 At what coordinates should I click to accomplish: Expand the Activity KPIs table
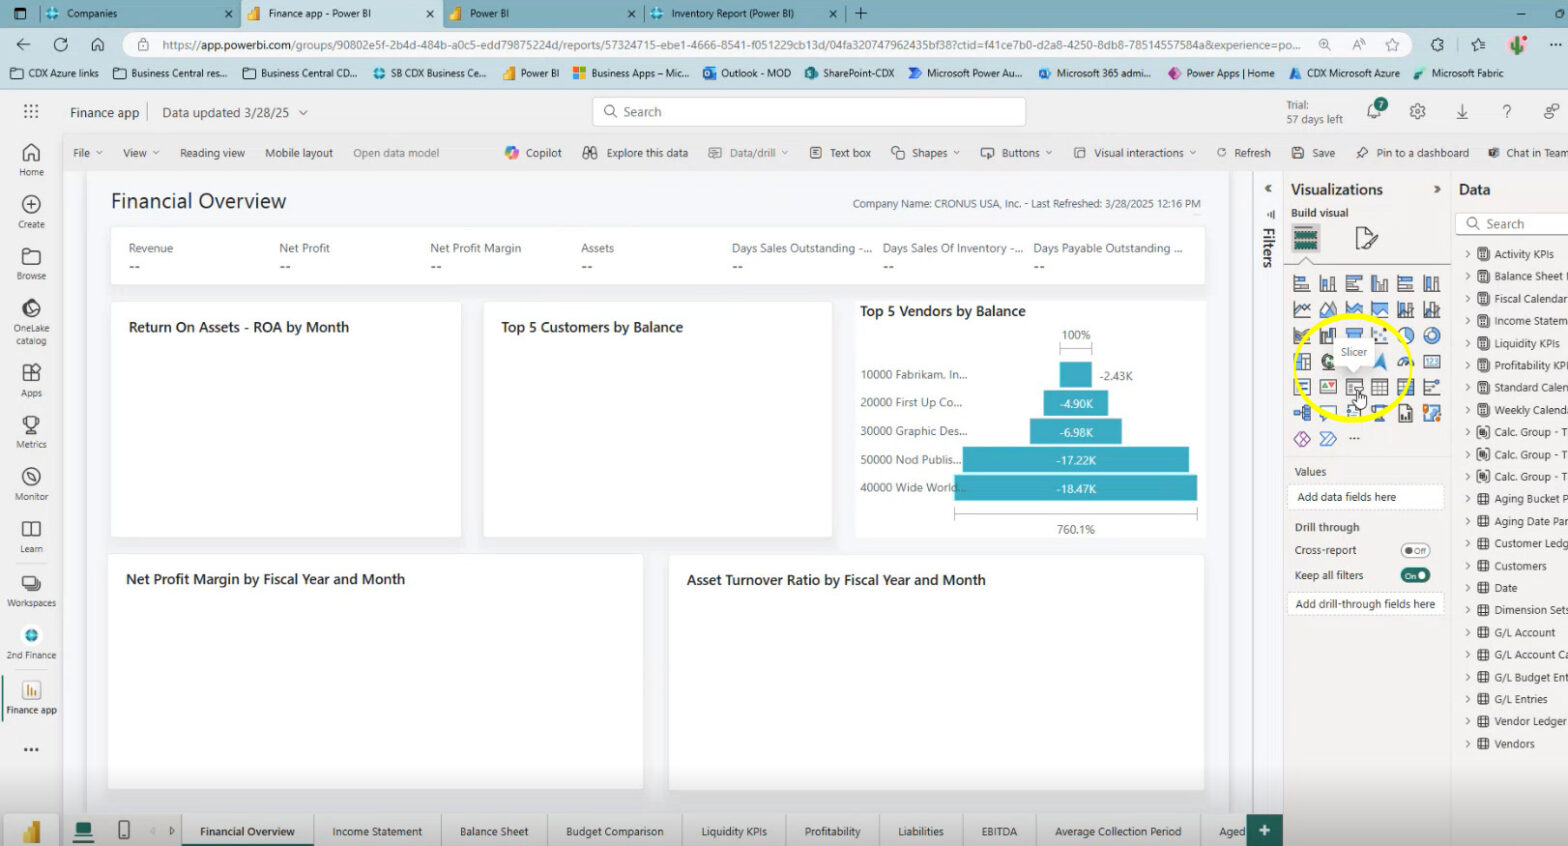pyautogui.click(x=1468, y=254)
